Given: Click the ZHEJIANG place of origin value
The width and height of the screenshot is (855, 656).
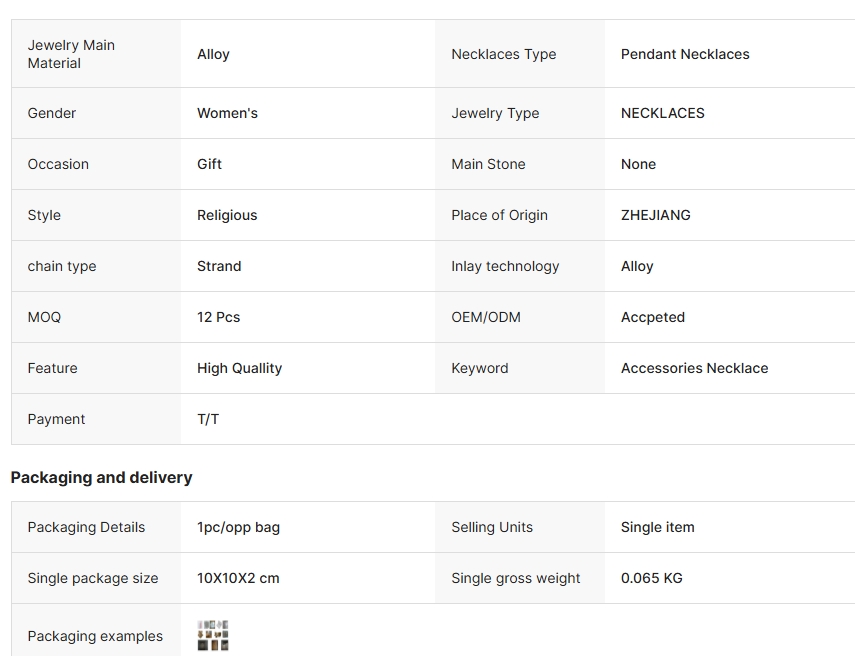Looking at the screenshot, I should [655, 215].
